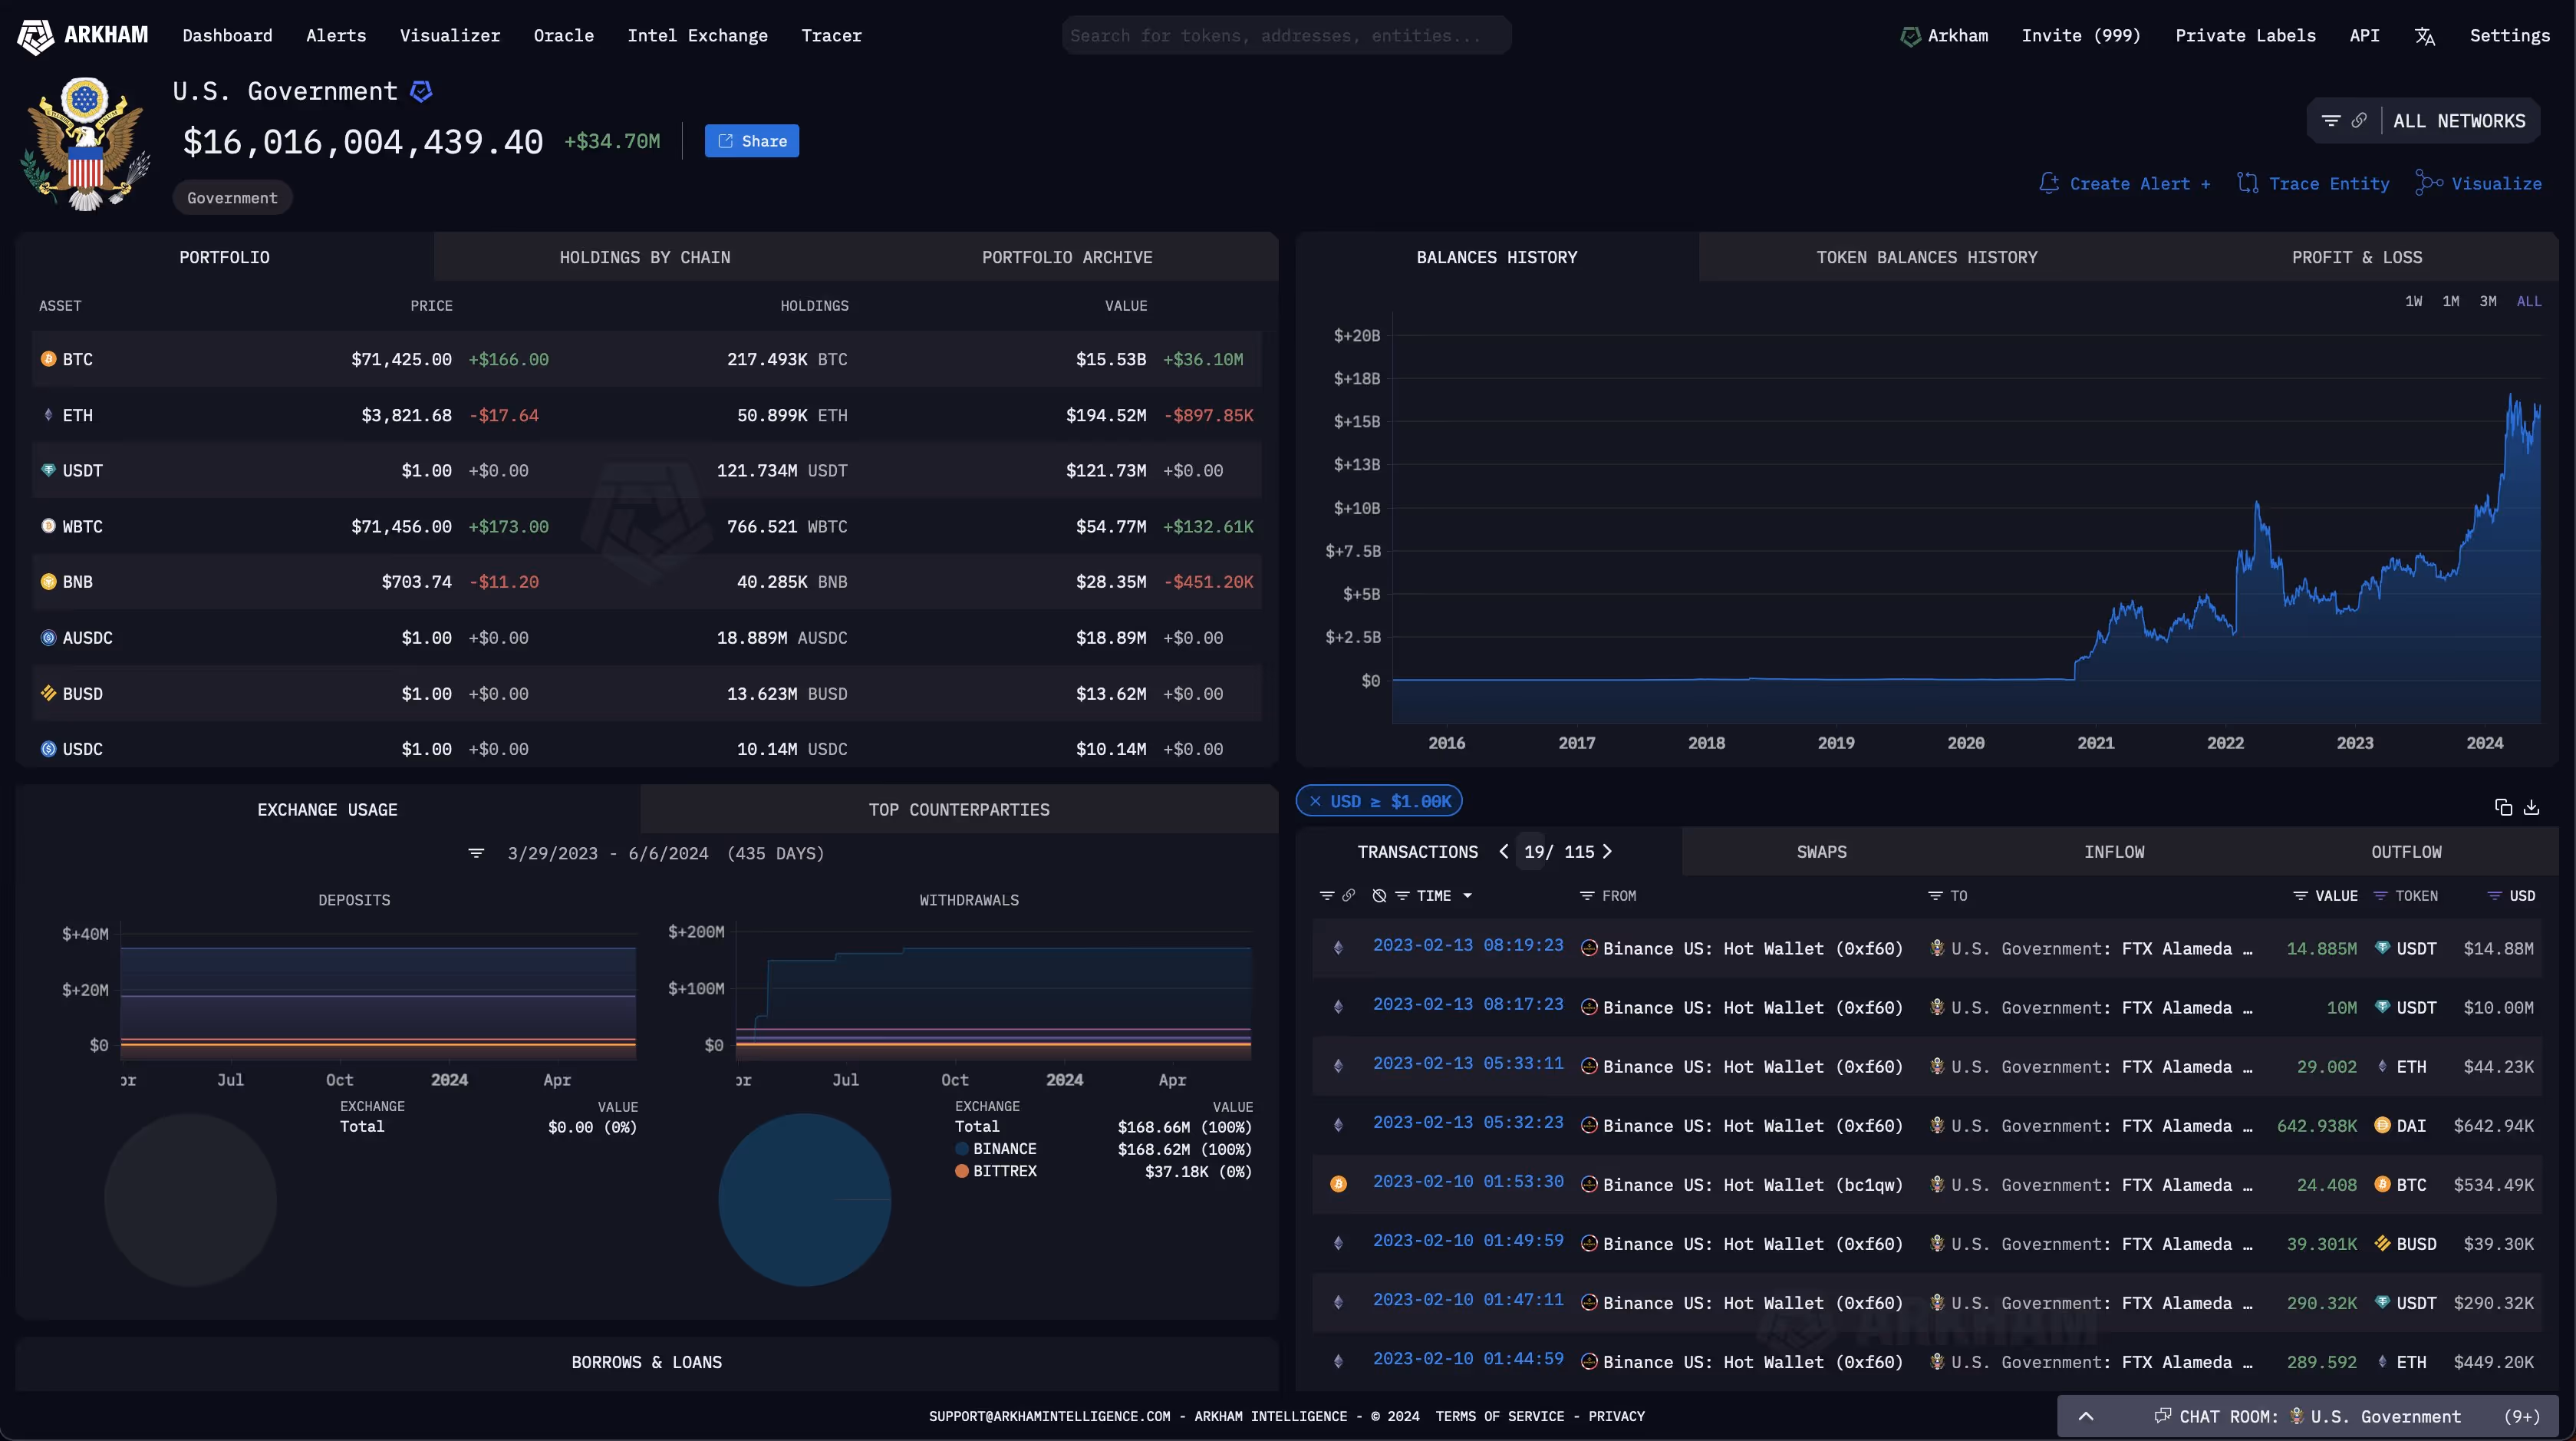Viewport: 2576px width, 1441px height.
Task: Switch chart range to 1W
Action: pyautogui.click(x=2413, y=301)
